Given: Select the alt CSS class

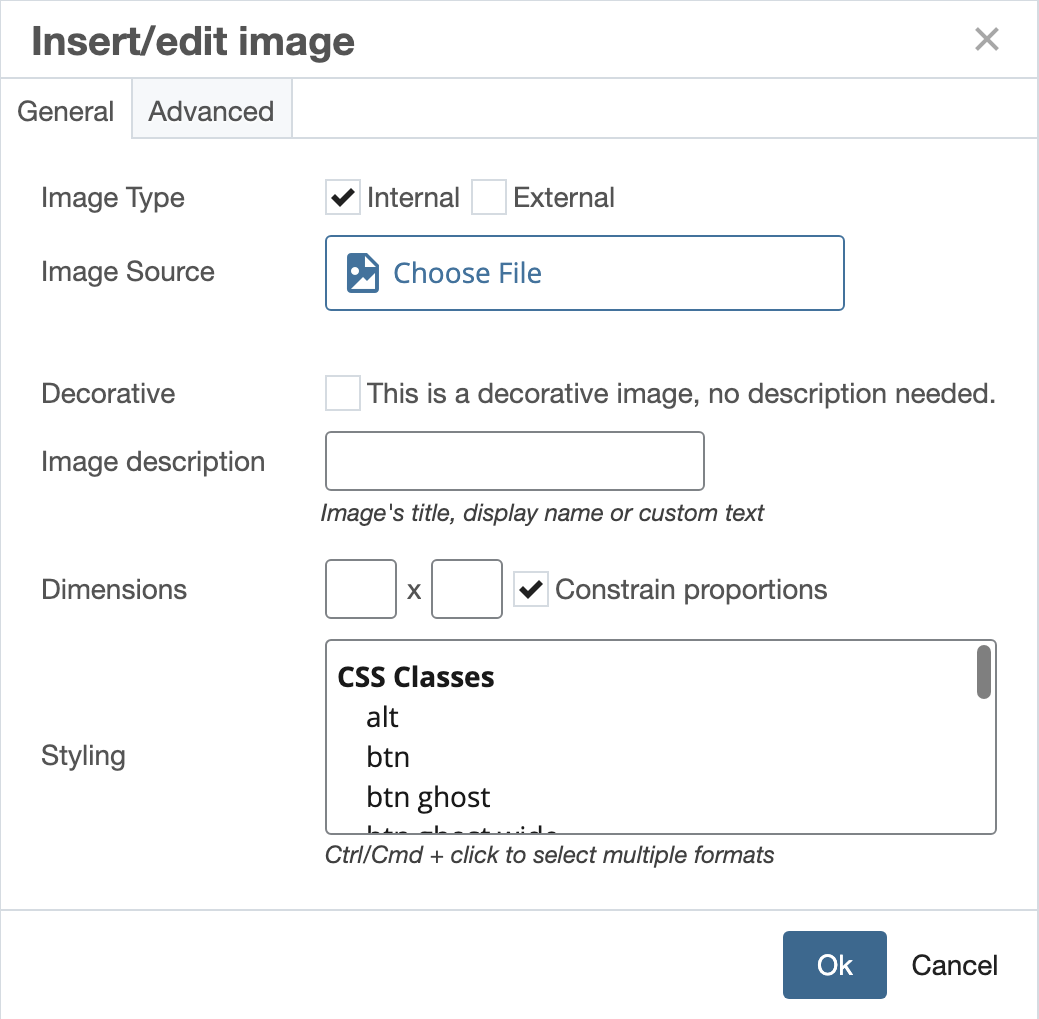Looking at the screenshot, I should pyautogui.click(x=383, y=717).
